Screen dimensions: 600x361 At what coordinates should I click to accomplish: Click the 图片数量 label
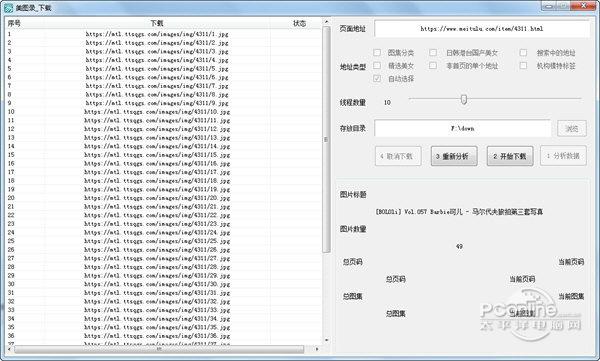[x=353, y=229]
